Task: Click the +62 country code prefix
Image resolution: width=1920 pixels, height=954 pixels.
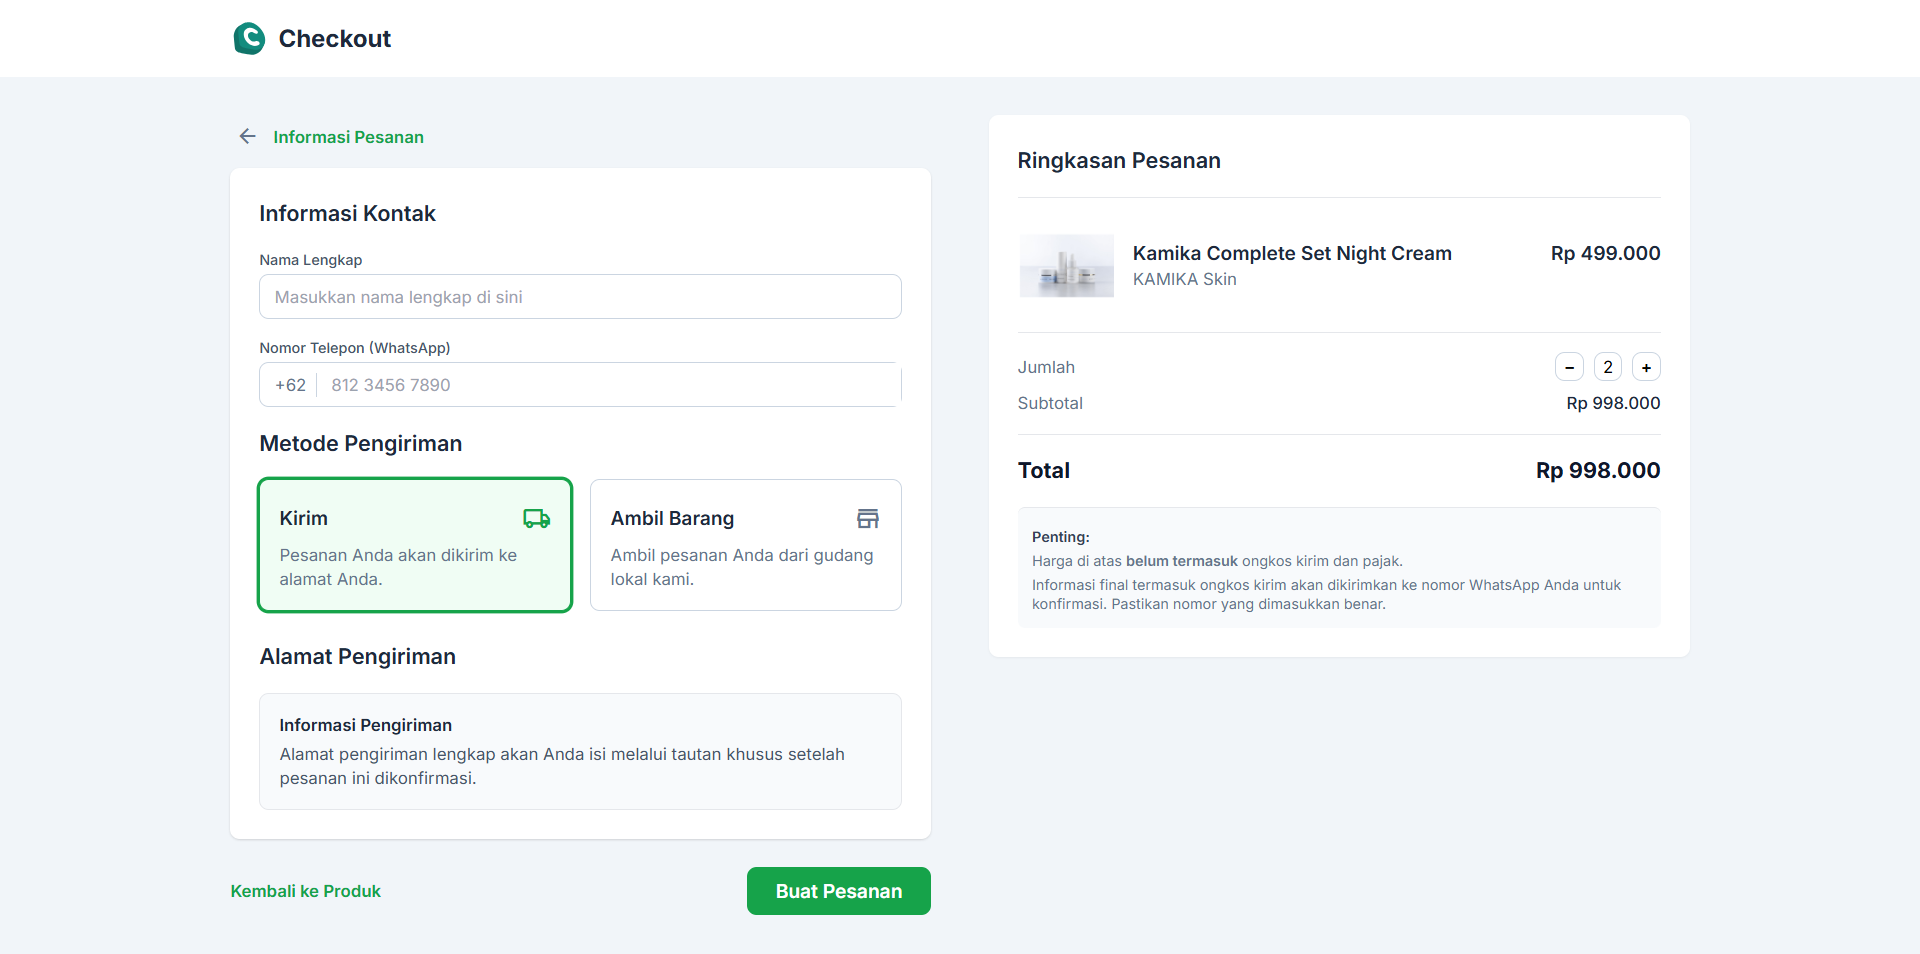Action: click(x=290, y=385)
